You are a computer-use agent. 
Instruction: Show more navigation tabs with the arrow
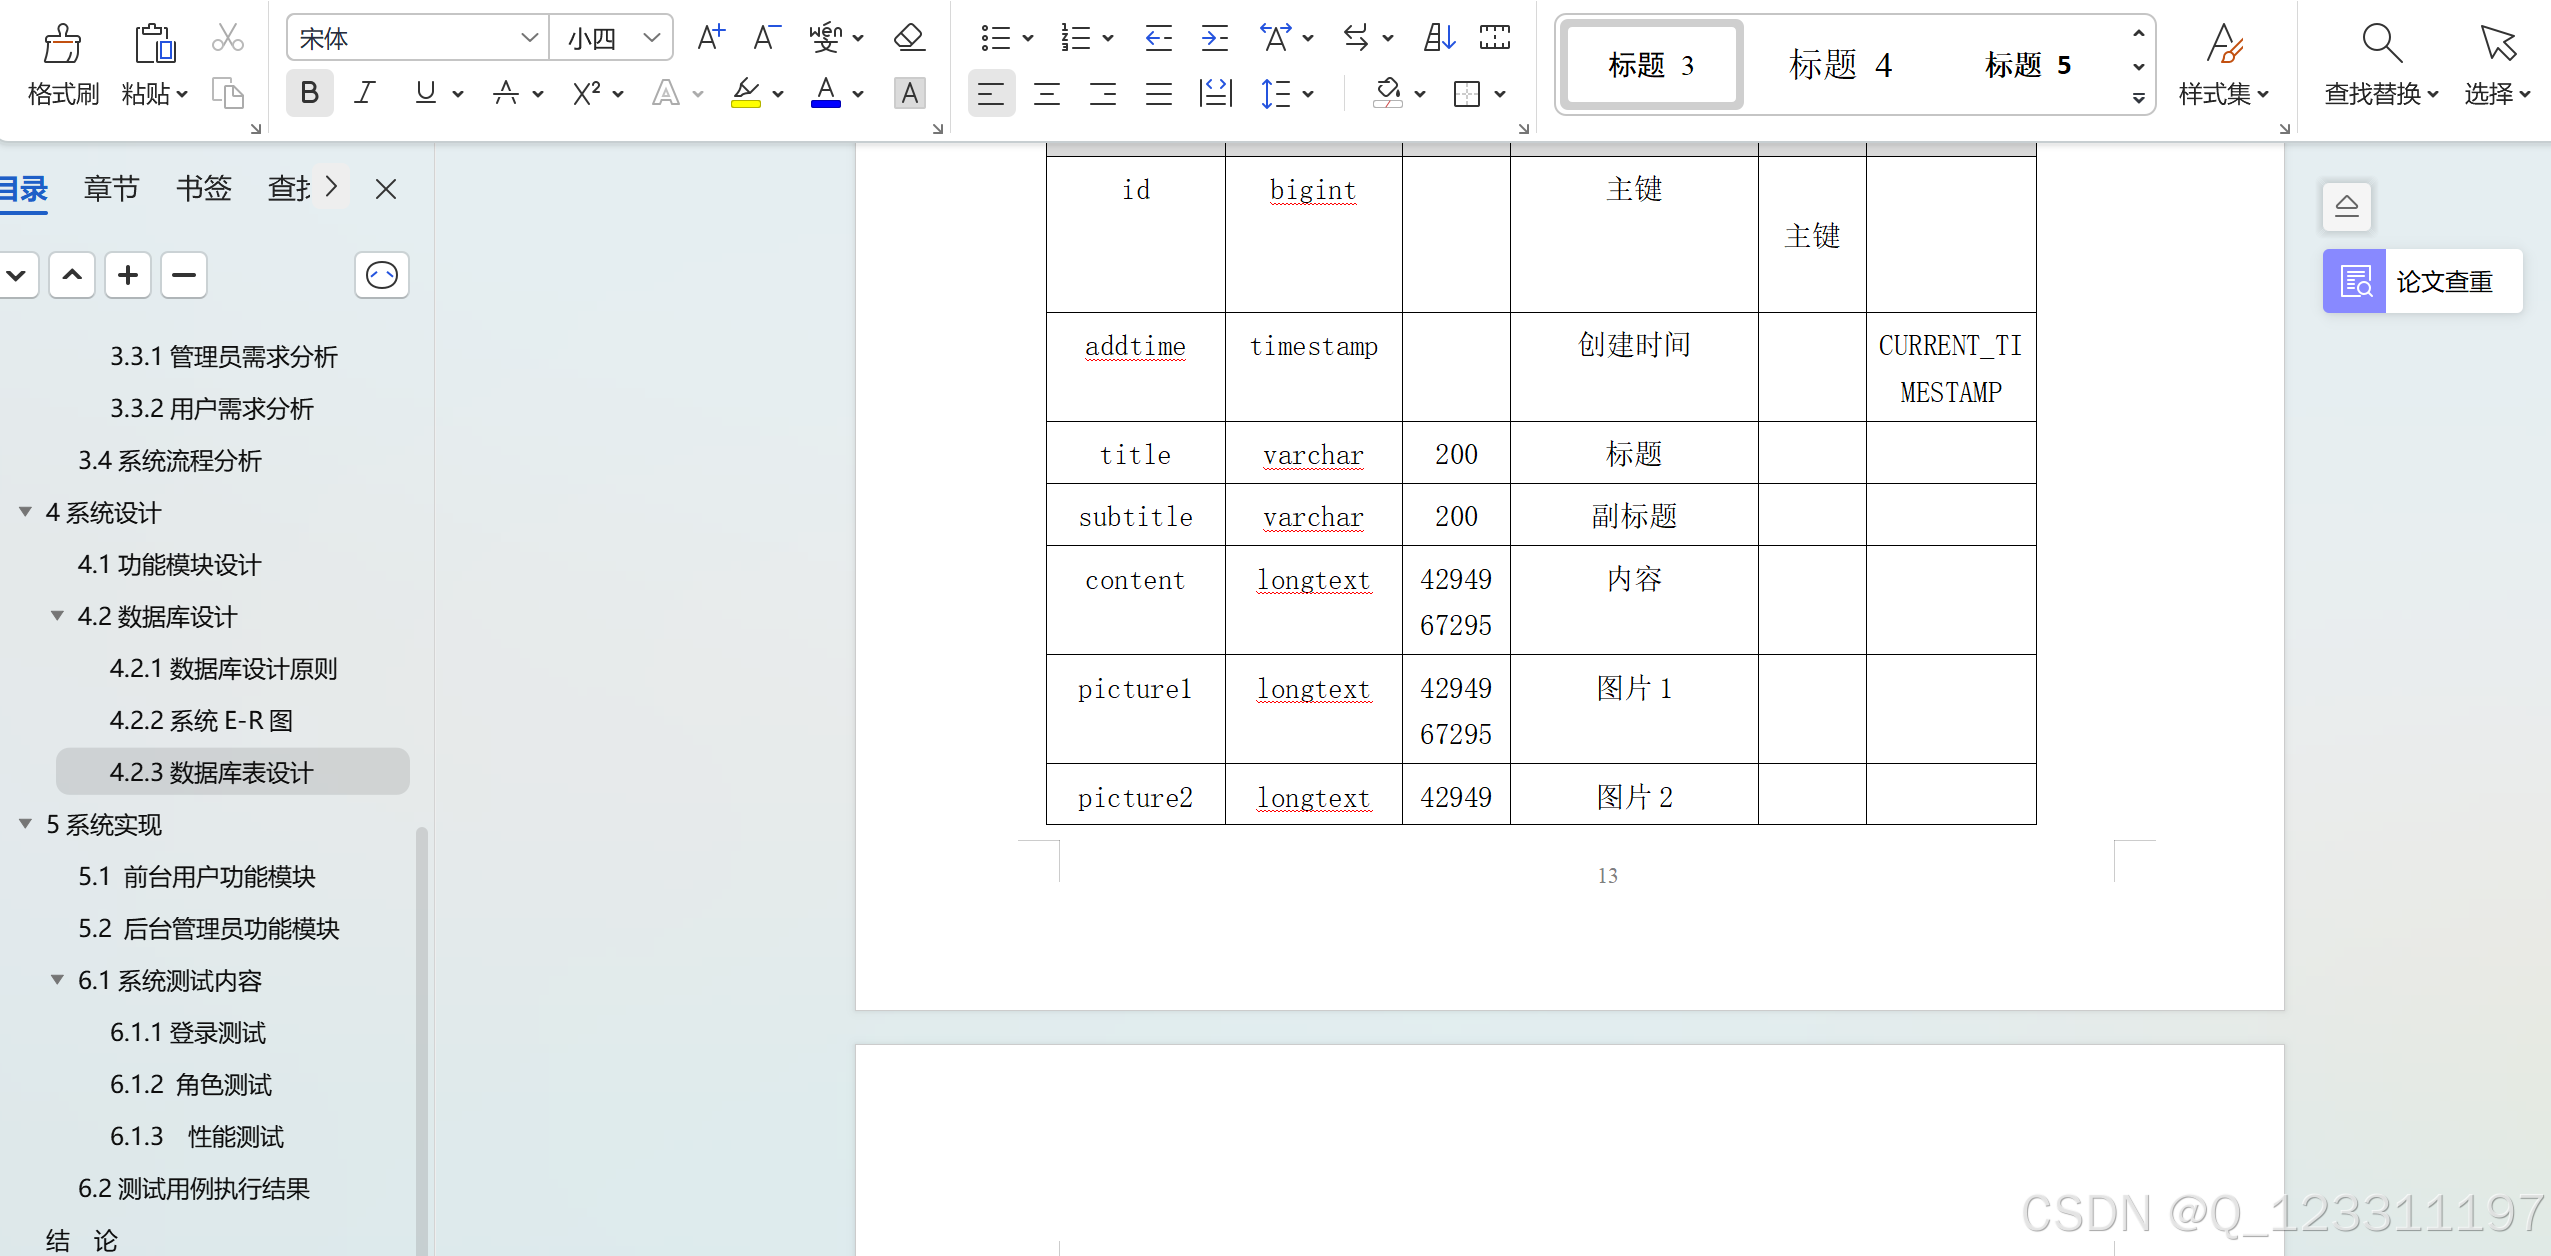tap(332, 187)
